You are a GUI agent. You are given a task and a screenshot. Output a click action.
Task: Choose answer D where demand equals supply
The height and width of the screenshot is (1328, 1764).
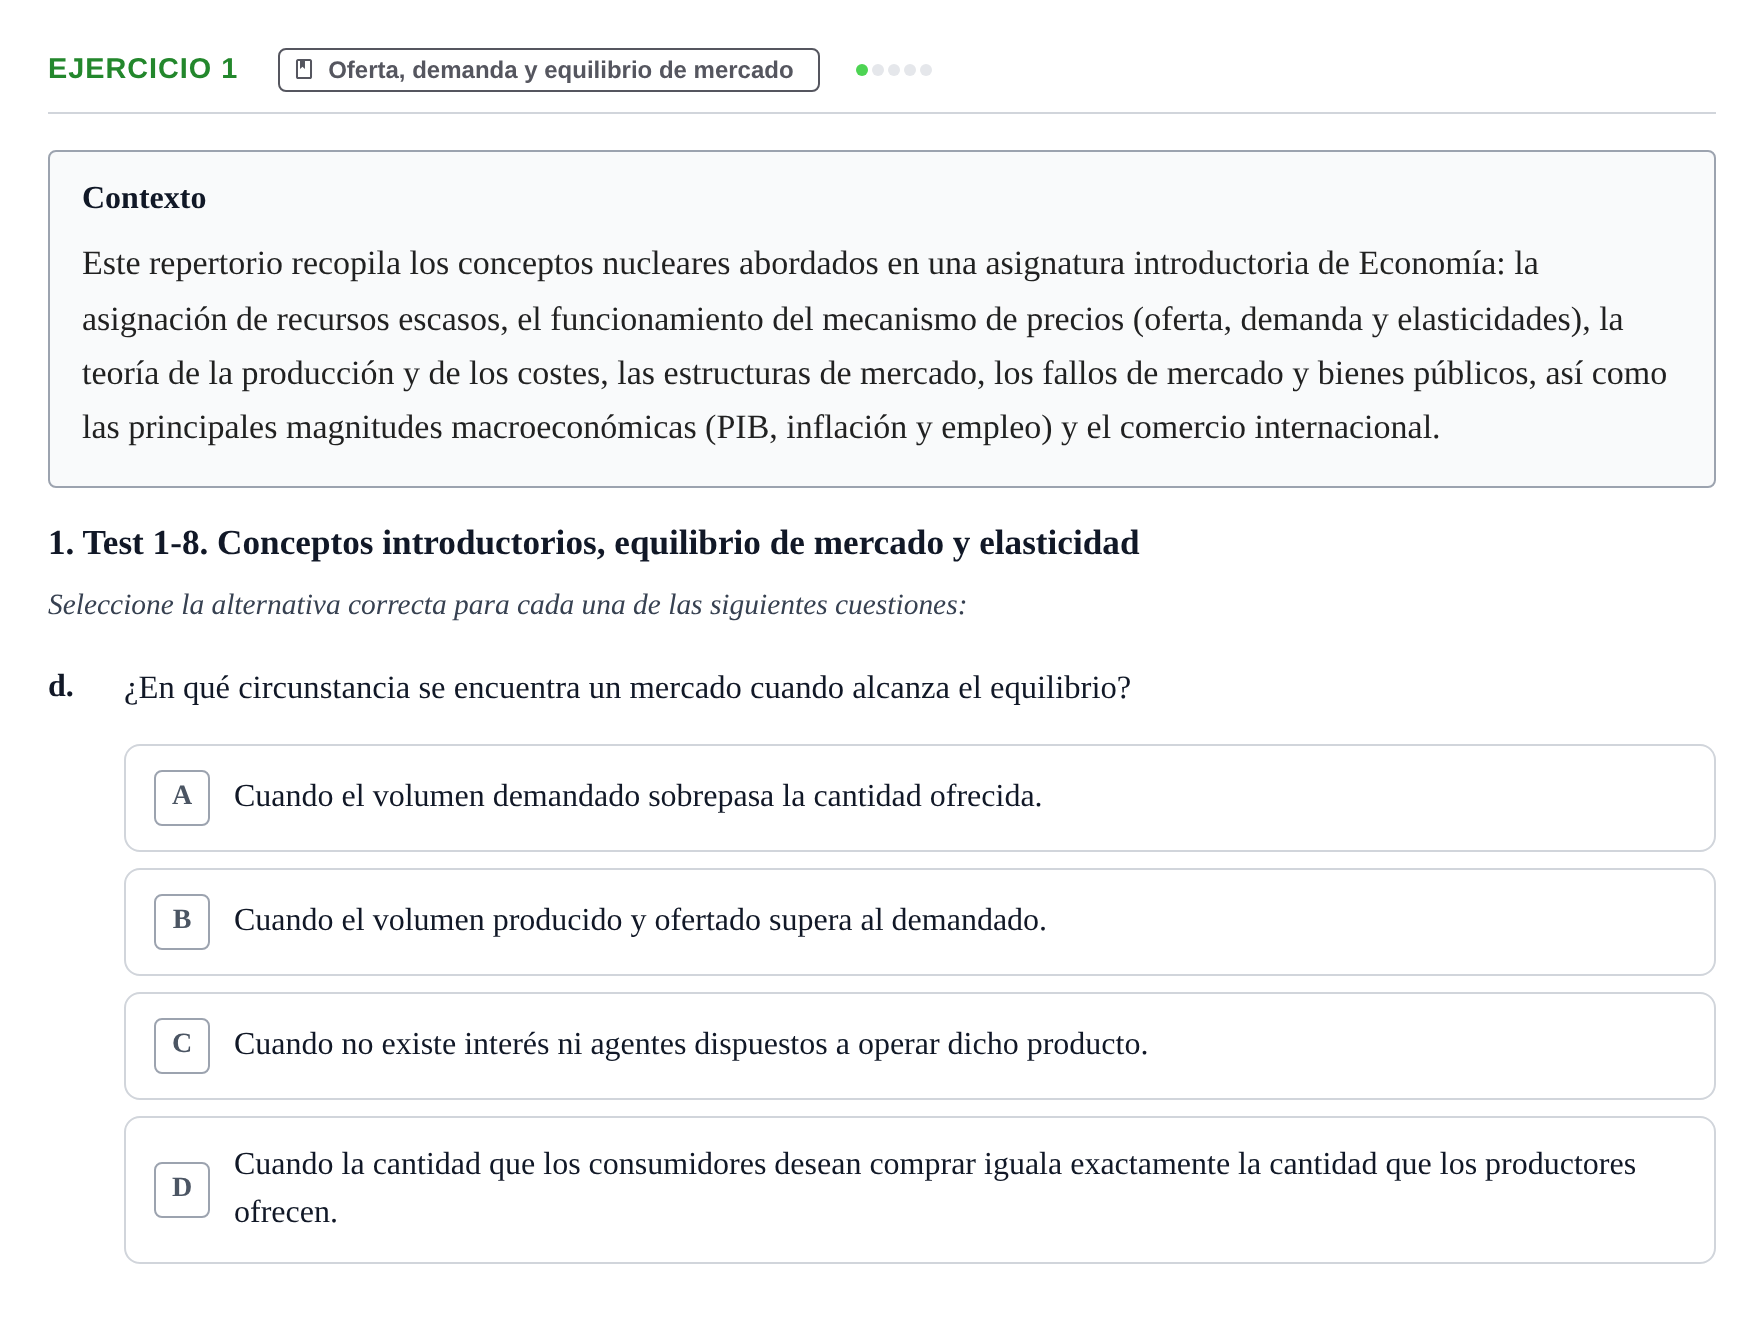(920, 1190)
